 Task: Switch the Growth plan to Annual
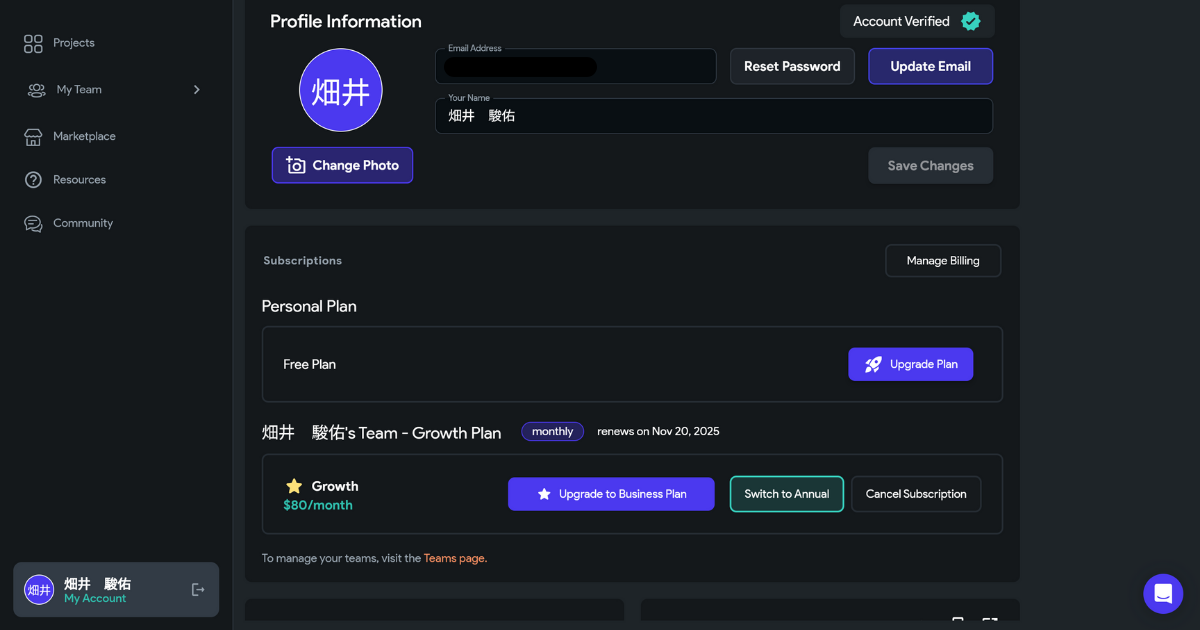[786, 494]
